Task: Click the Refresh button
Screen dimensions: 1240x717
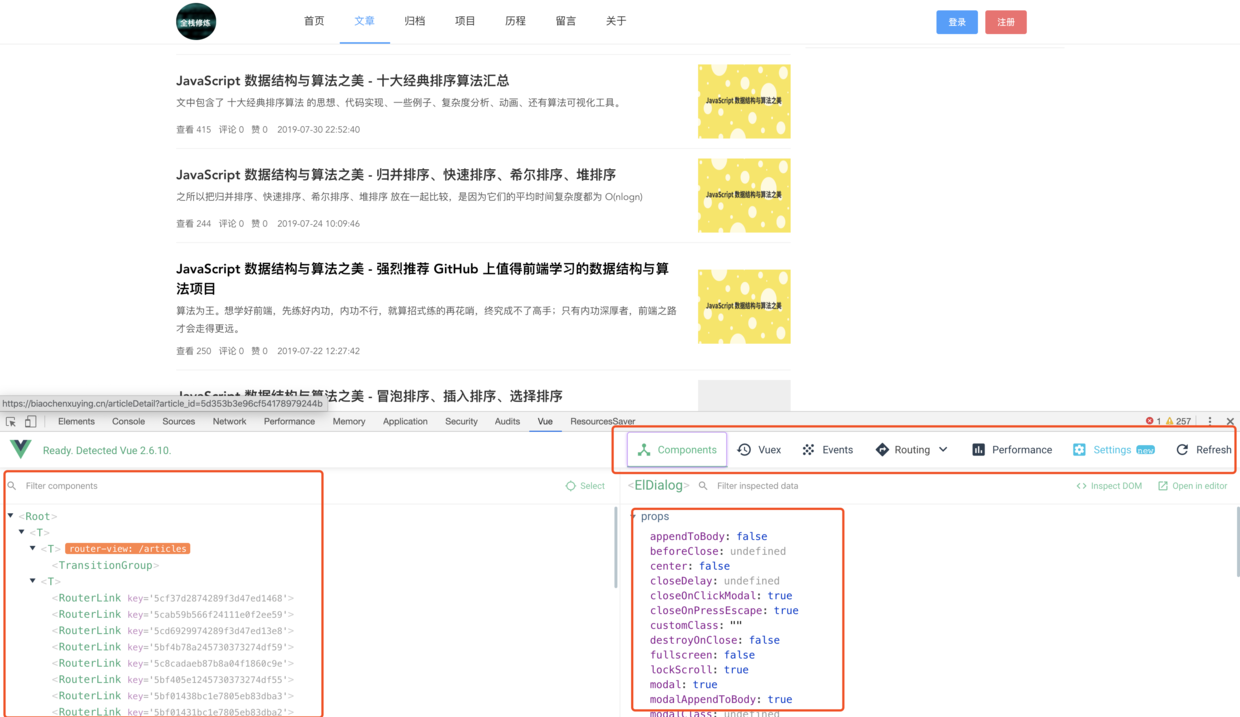Action: tap(1203, 450)
